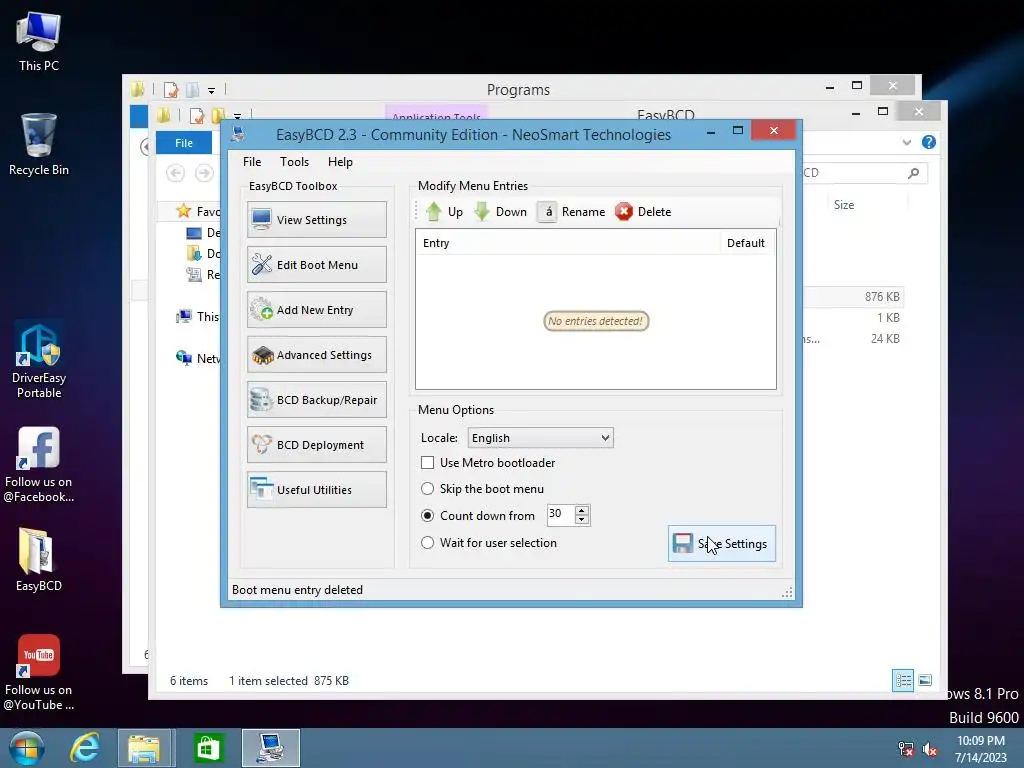
Task: Open the Windows Store taskbar icon
Action: coord(208,748)
